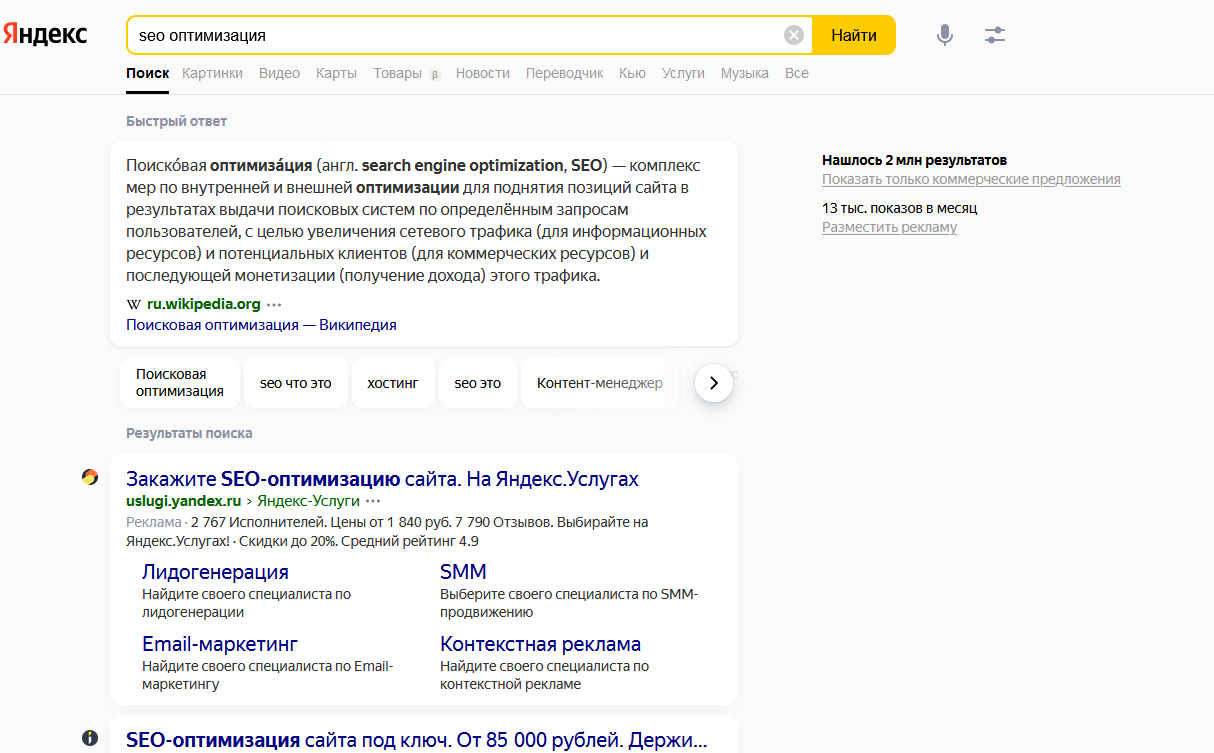The width and height of the screenshot is (1214, 753).
Task: Click the Yandex logo
Action: (45, 34)
